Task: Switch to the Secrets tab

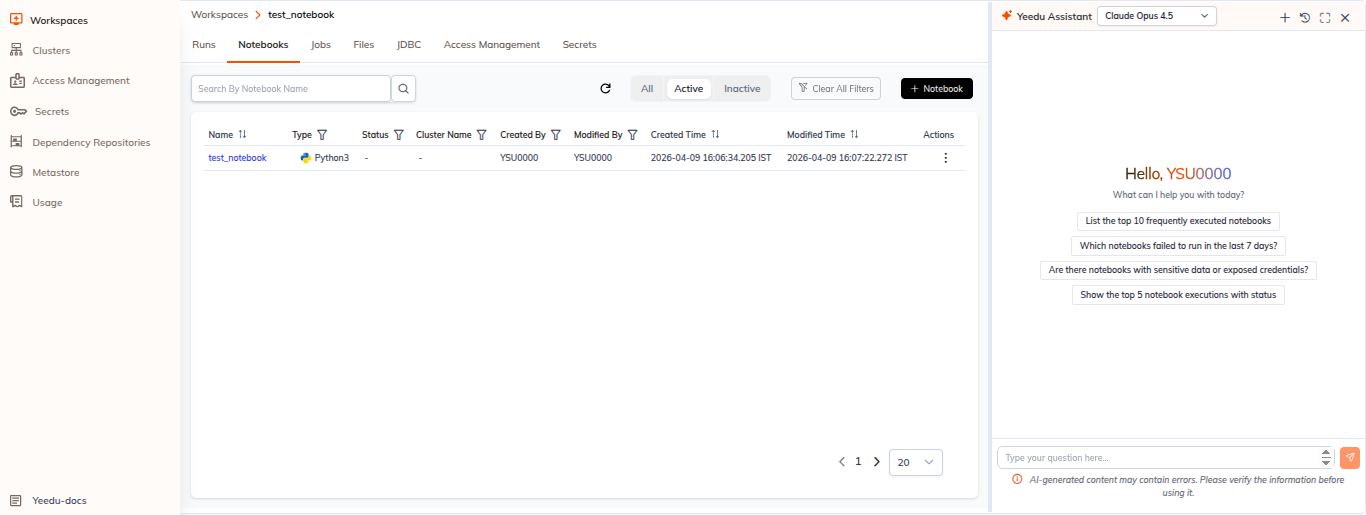Action: click(579, 45)
